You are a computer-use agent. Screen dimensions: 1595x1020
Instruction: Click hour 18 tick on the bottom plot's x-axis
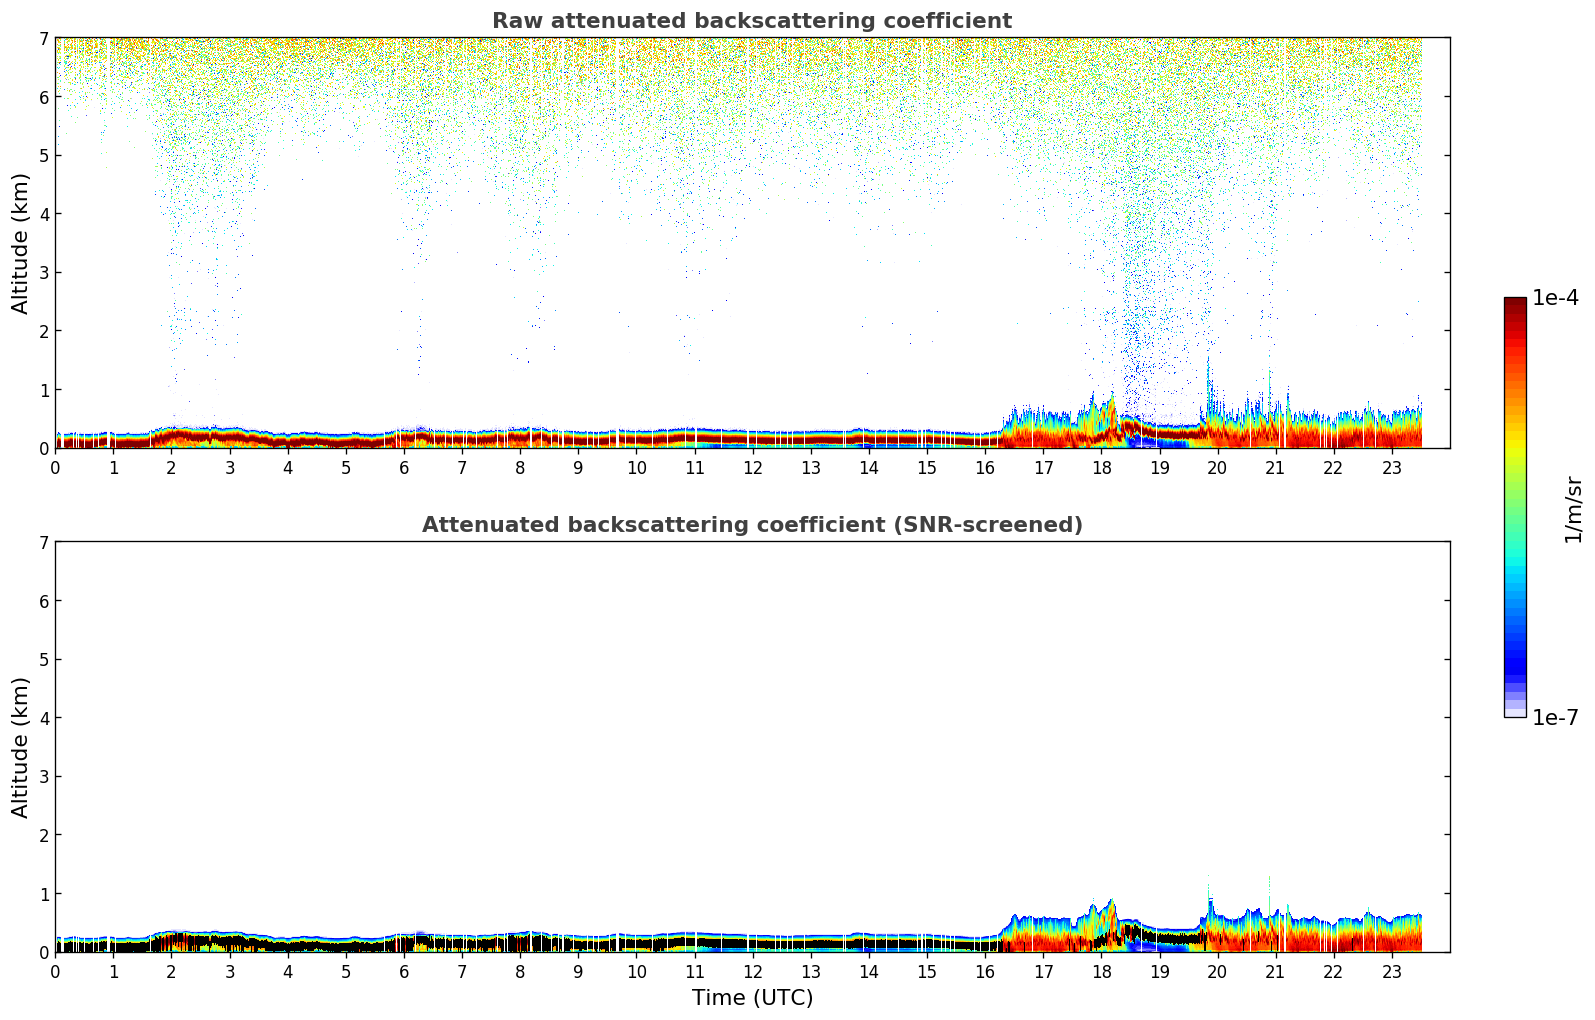(x=1101, y=971)
